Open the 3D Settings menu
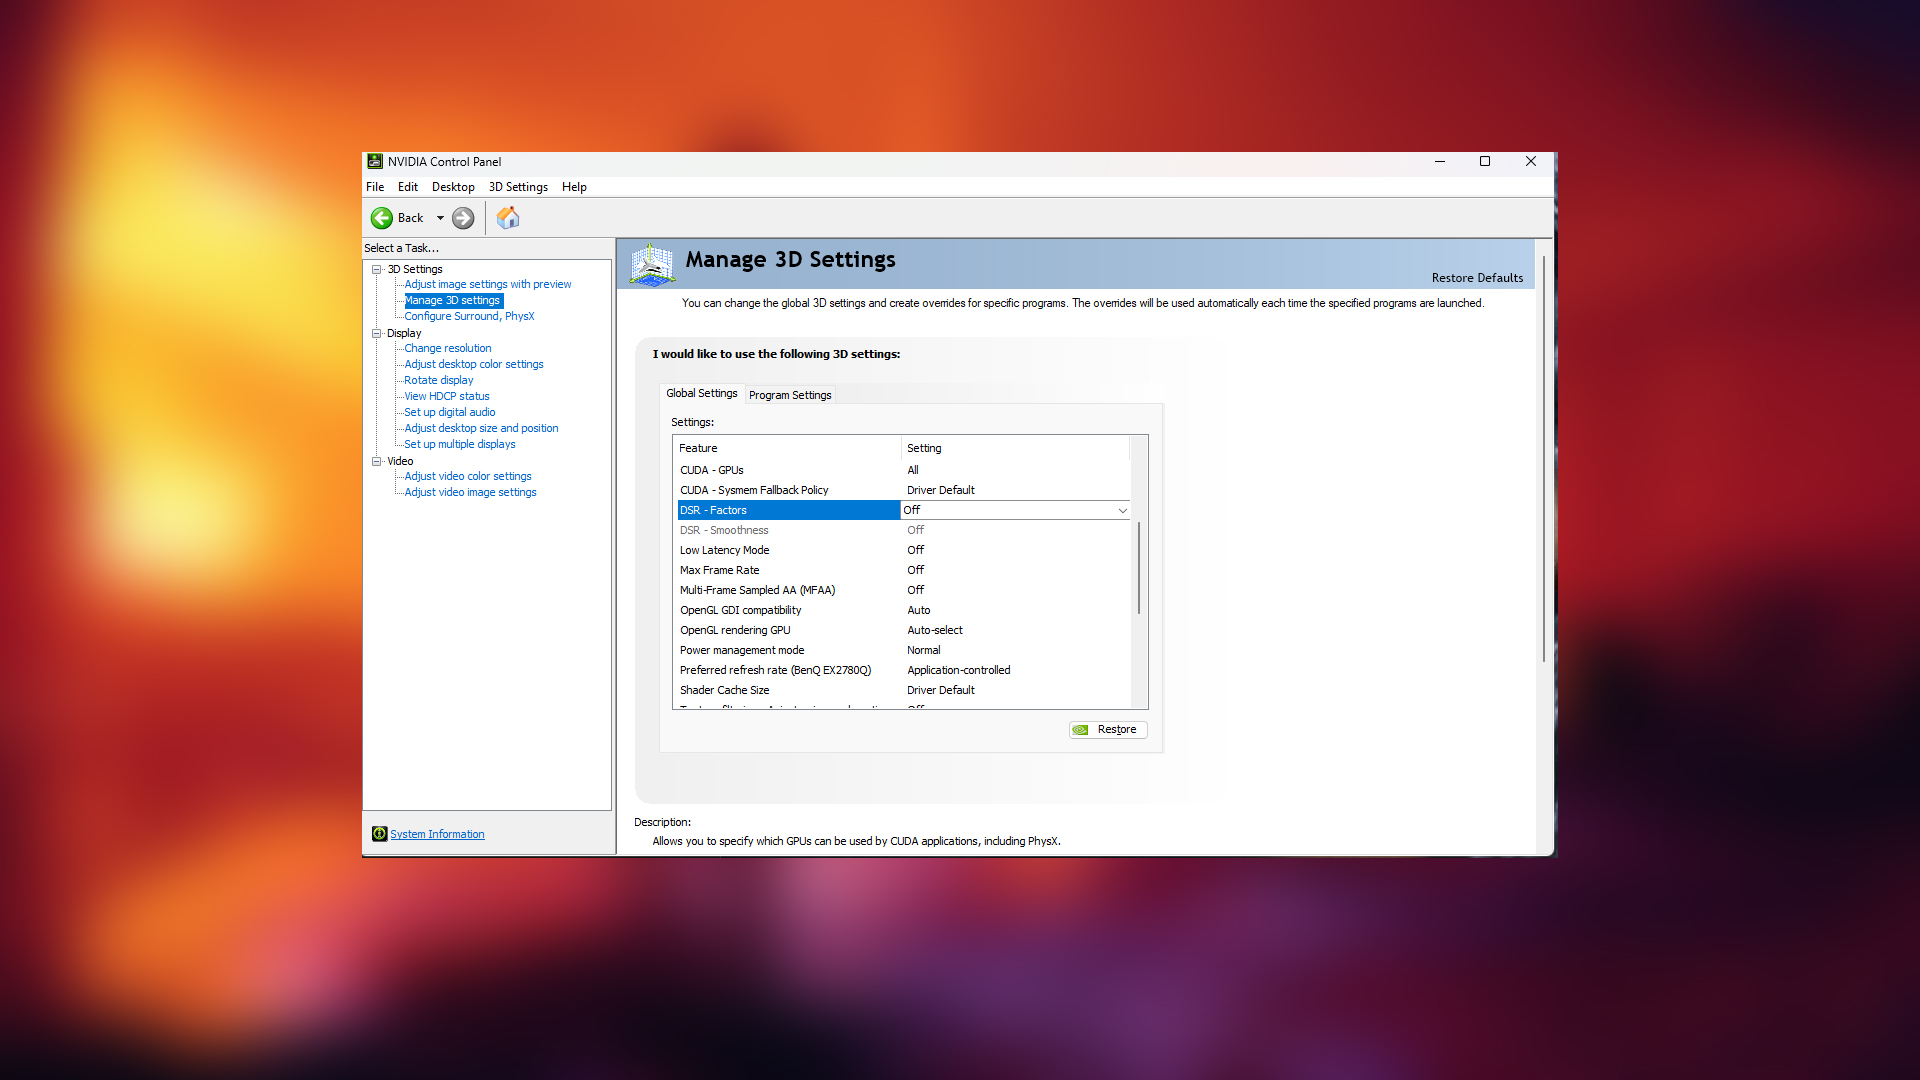 click(x=518, y=187)
